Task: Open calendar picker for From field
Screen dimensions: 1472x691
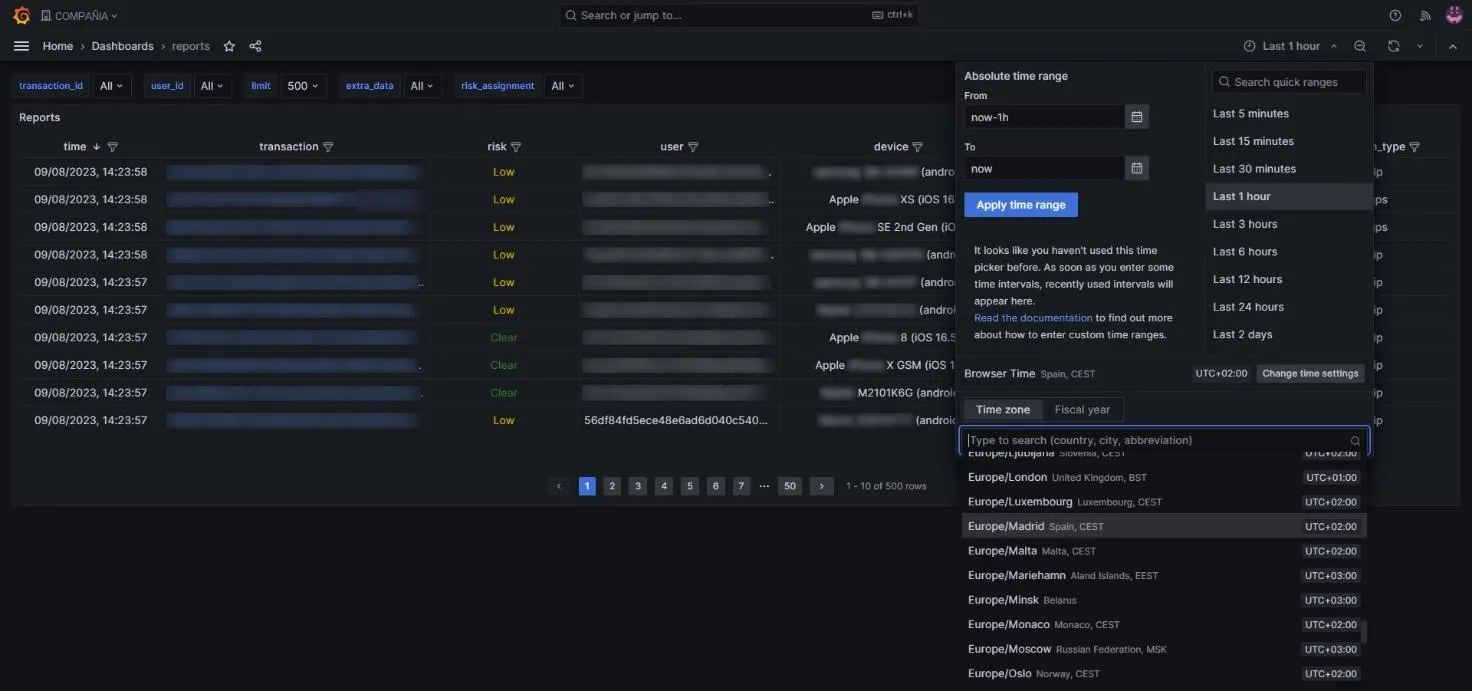Action: point(1137,117)
